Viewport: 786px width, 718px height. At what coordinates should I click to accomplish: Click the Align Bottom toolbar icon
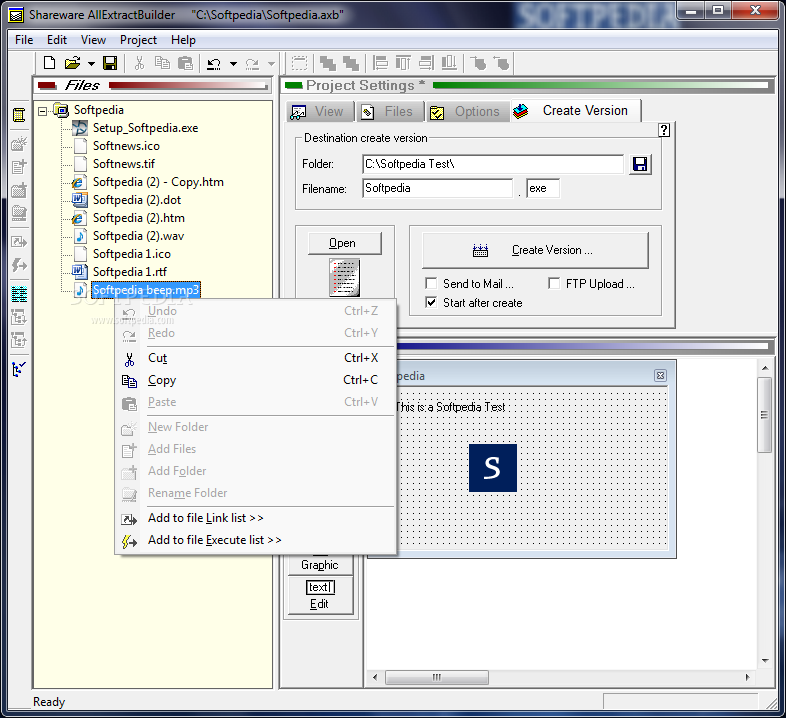click(449, 63)
